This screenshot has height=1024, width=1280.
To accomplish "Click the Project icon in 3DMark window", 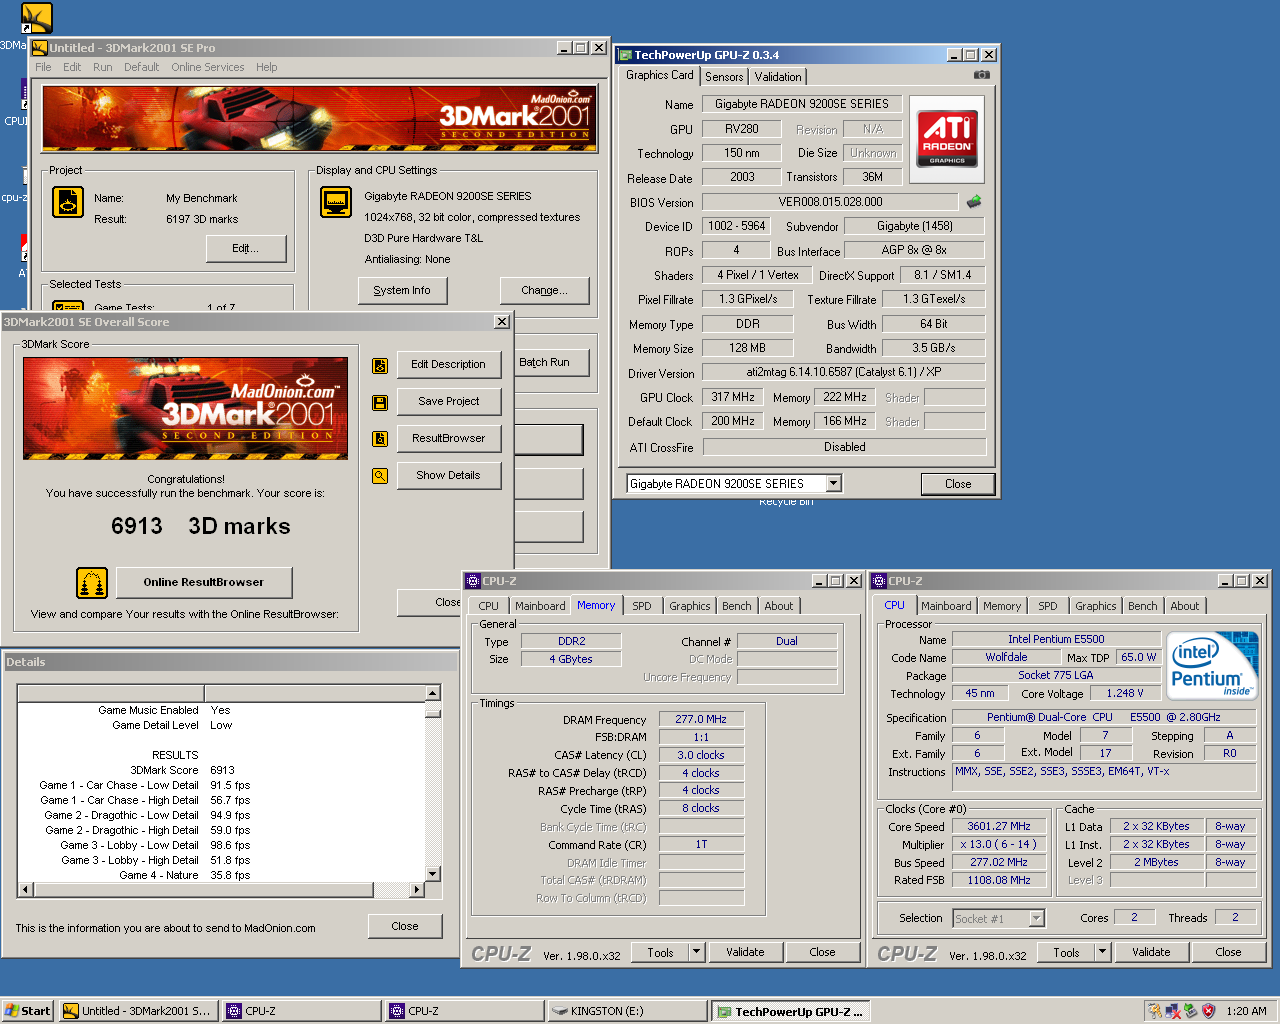I will (68, 202).
